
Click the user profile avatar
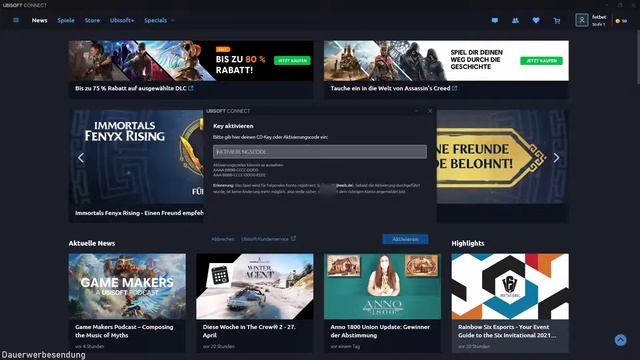tap(582, 20)
